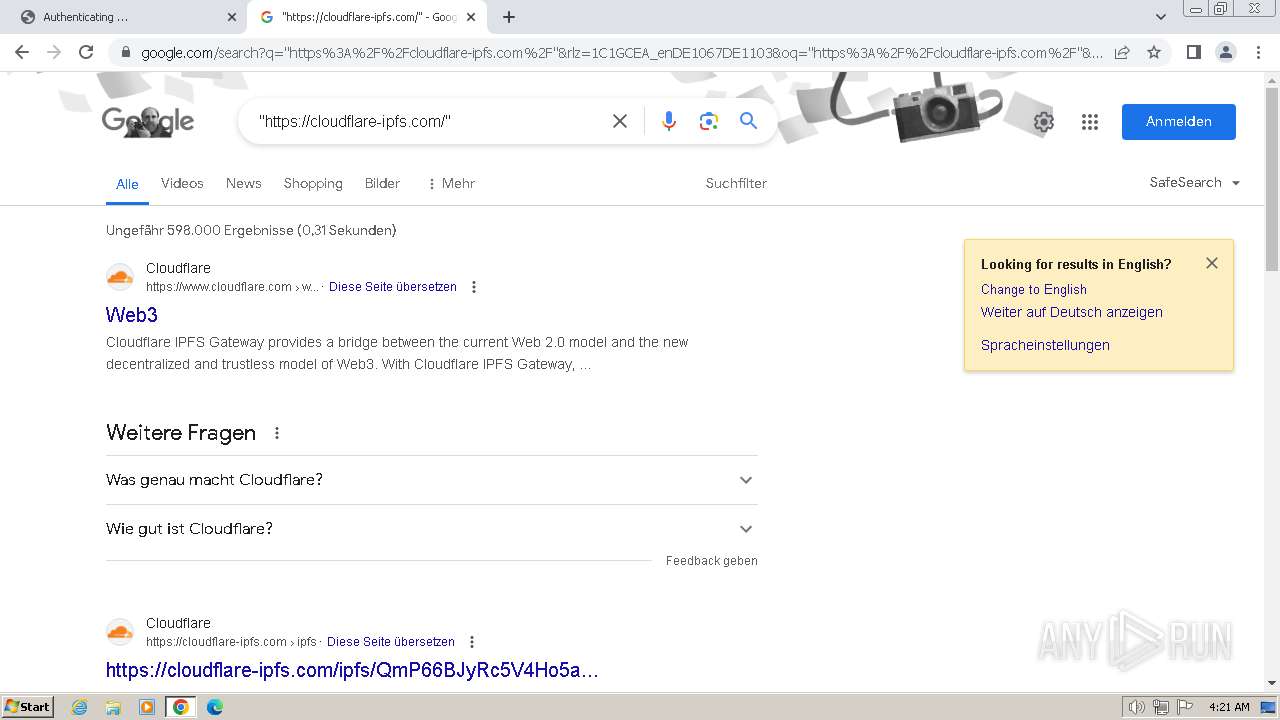Viewport: 1280px width, 720px height.
Task: Switch to Bilder results
Action: point(382,183)
